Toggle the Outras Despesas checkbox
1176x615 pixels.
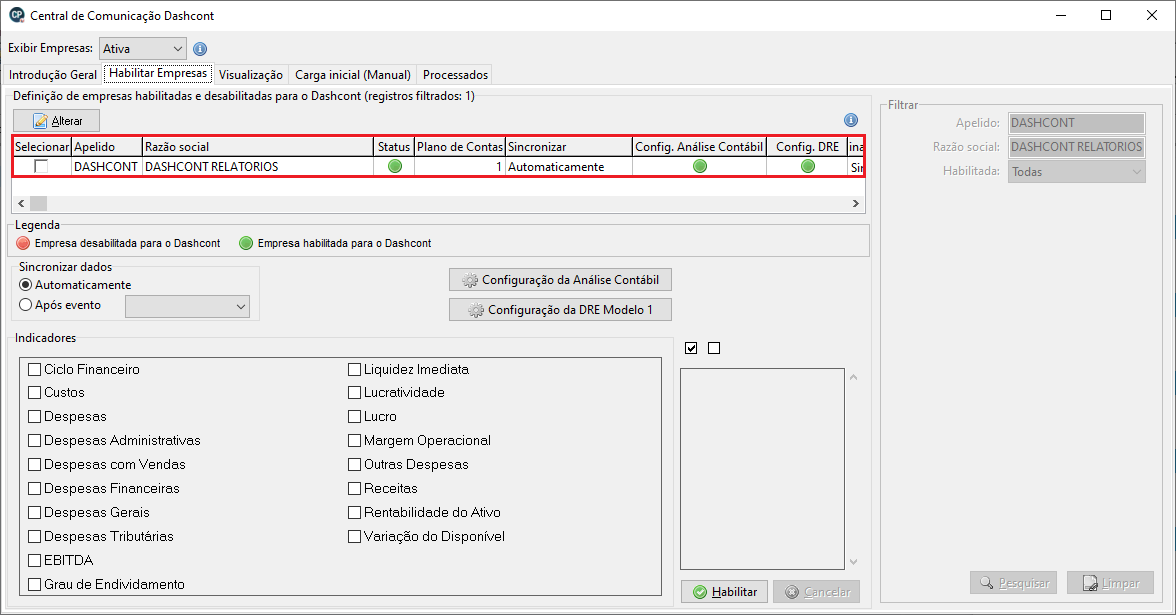click(355, 465)
